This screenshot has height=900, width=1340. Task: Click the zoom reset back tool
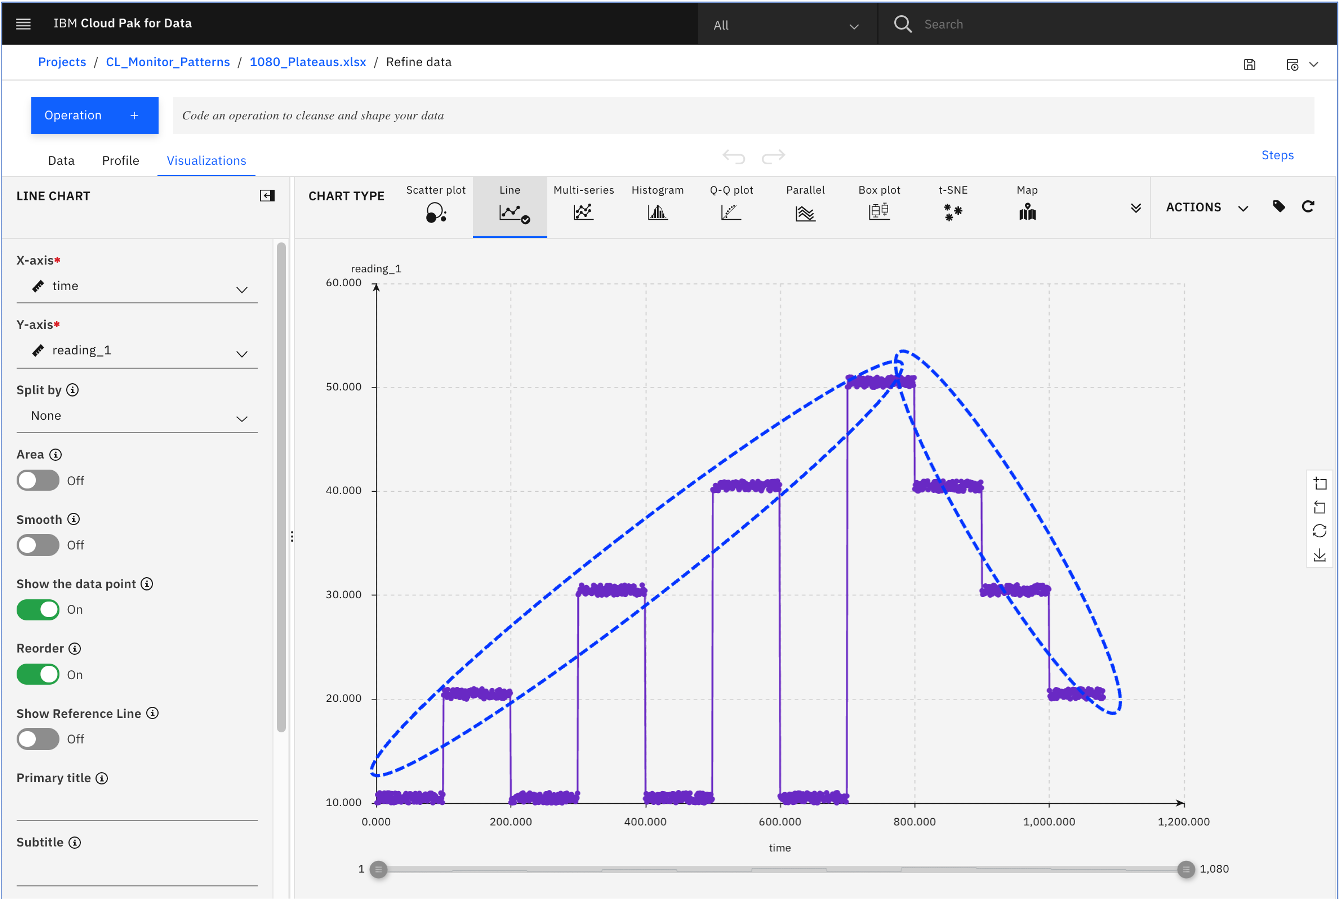[1320, 508]
